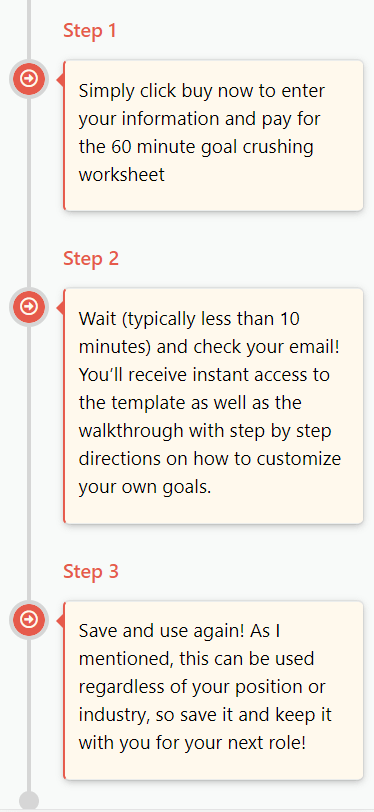Click timeline line between Step 1 and Step 2 icons
Image resolution: width=374 pixels, height=812 pixels.
[x=29, y=193]
